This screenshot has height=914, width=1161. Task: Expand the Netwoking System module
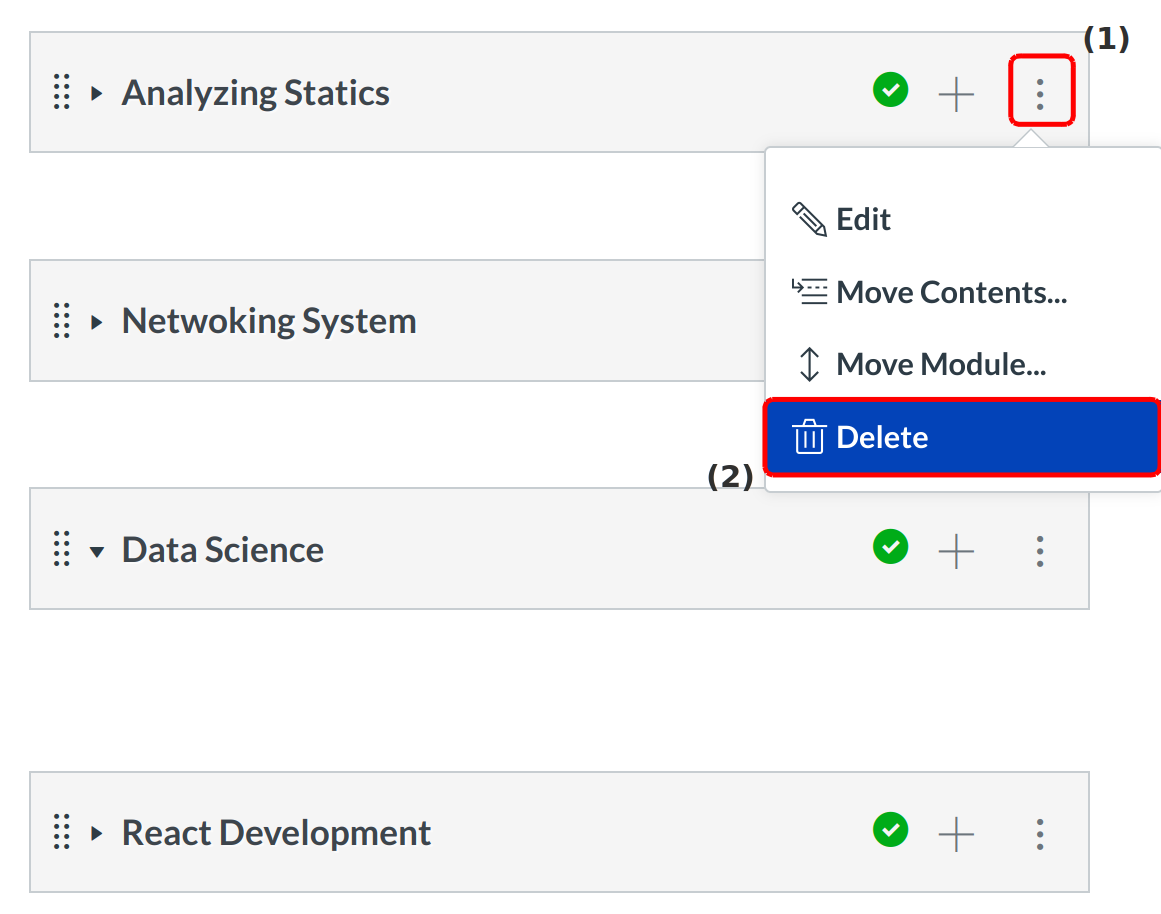97,322
